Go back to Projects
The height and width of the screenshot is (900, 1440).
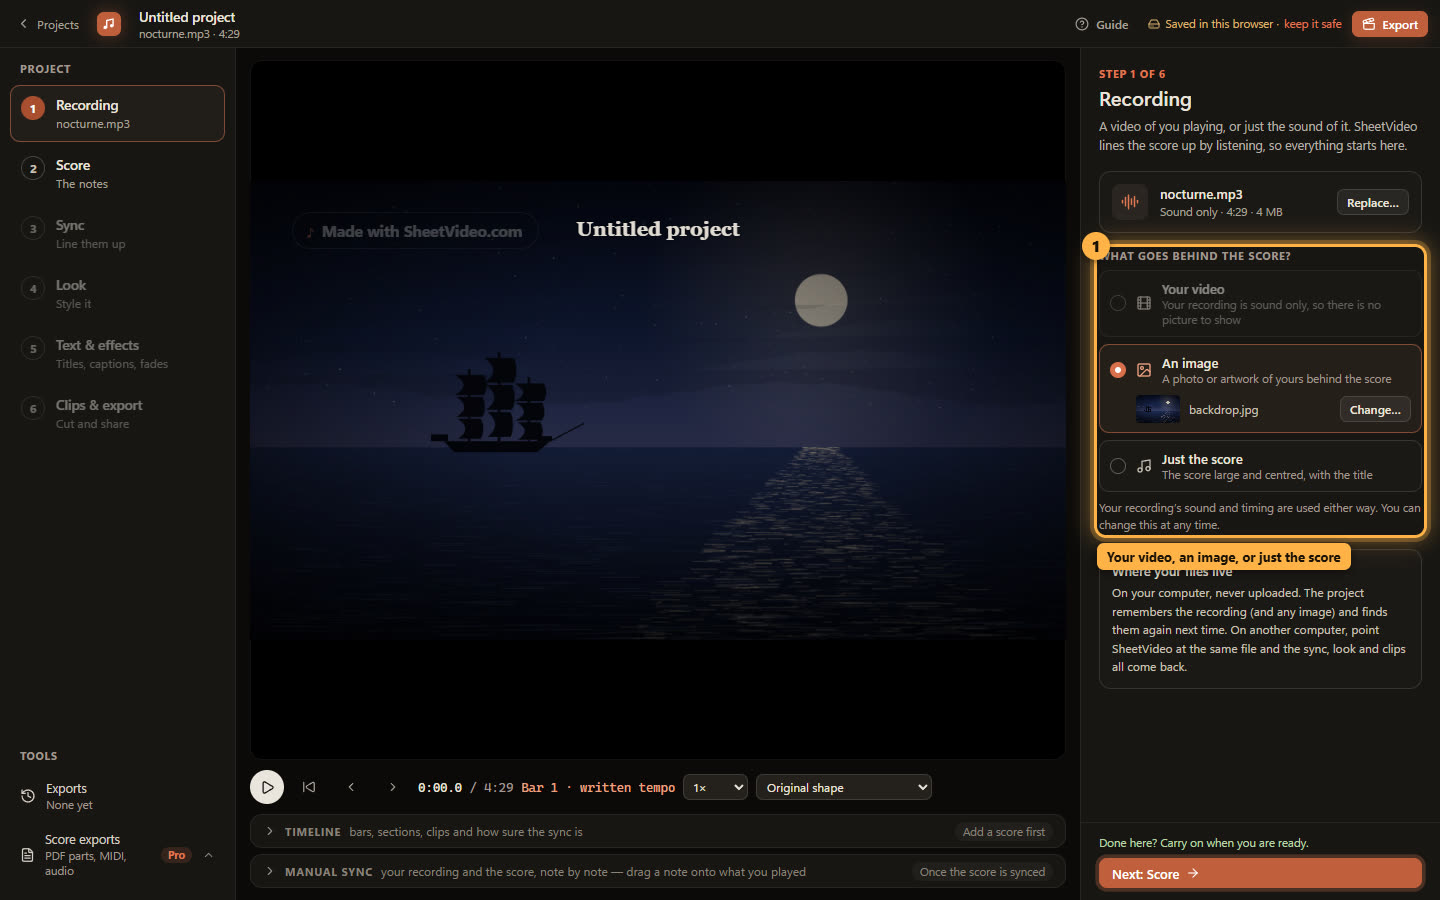pos(49,24)
